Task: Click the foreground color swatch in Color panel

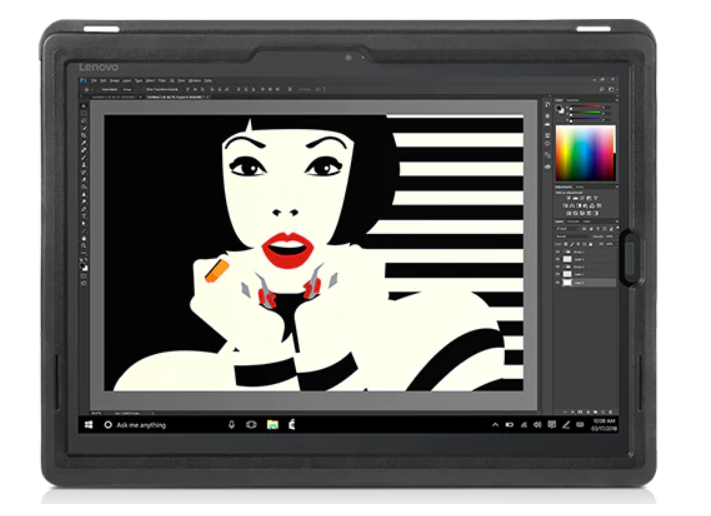Action: click(559, 107)
